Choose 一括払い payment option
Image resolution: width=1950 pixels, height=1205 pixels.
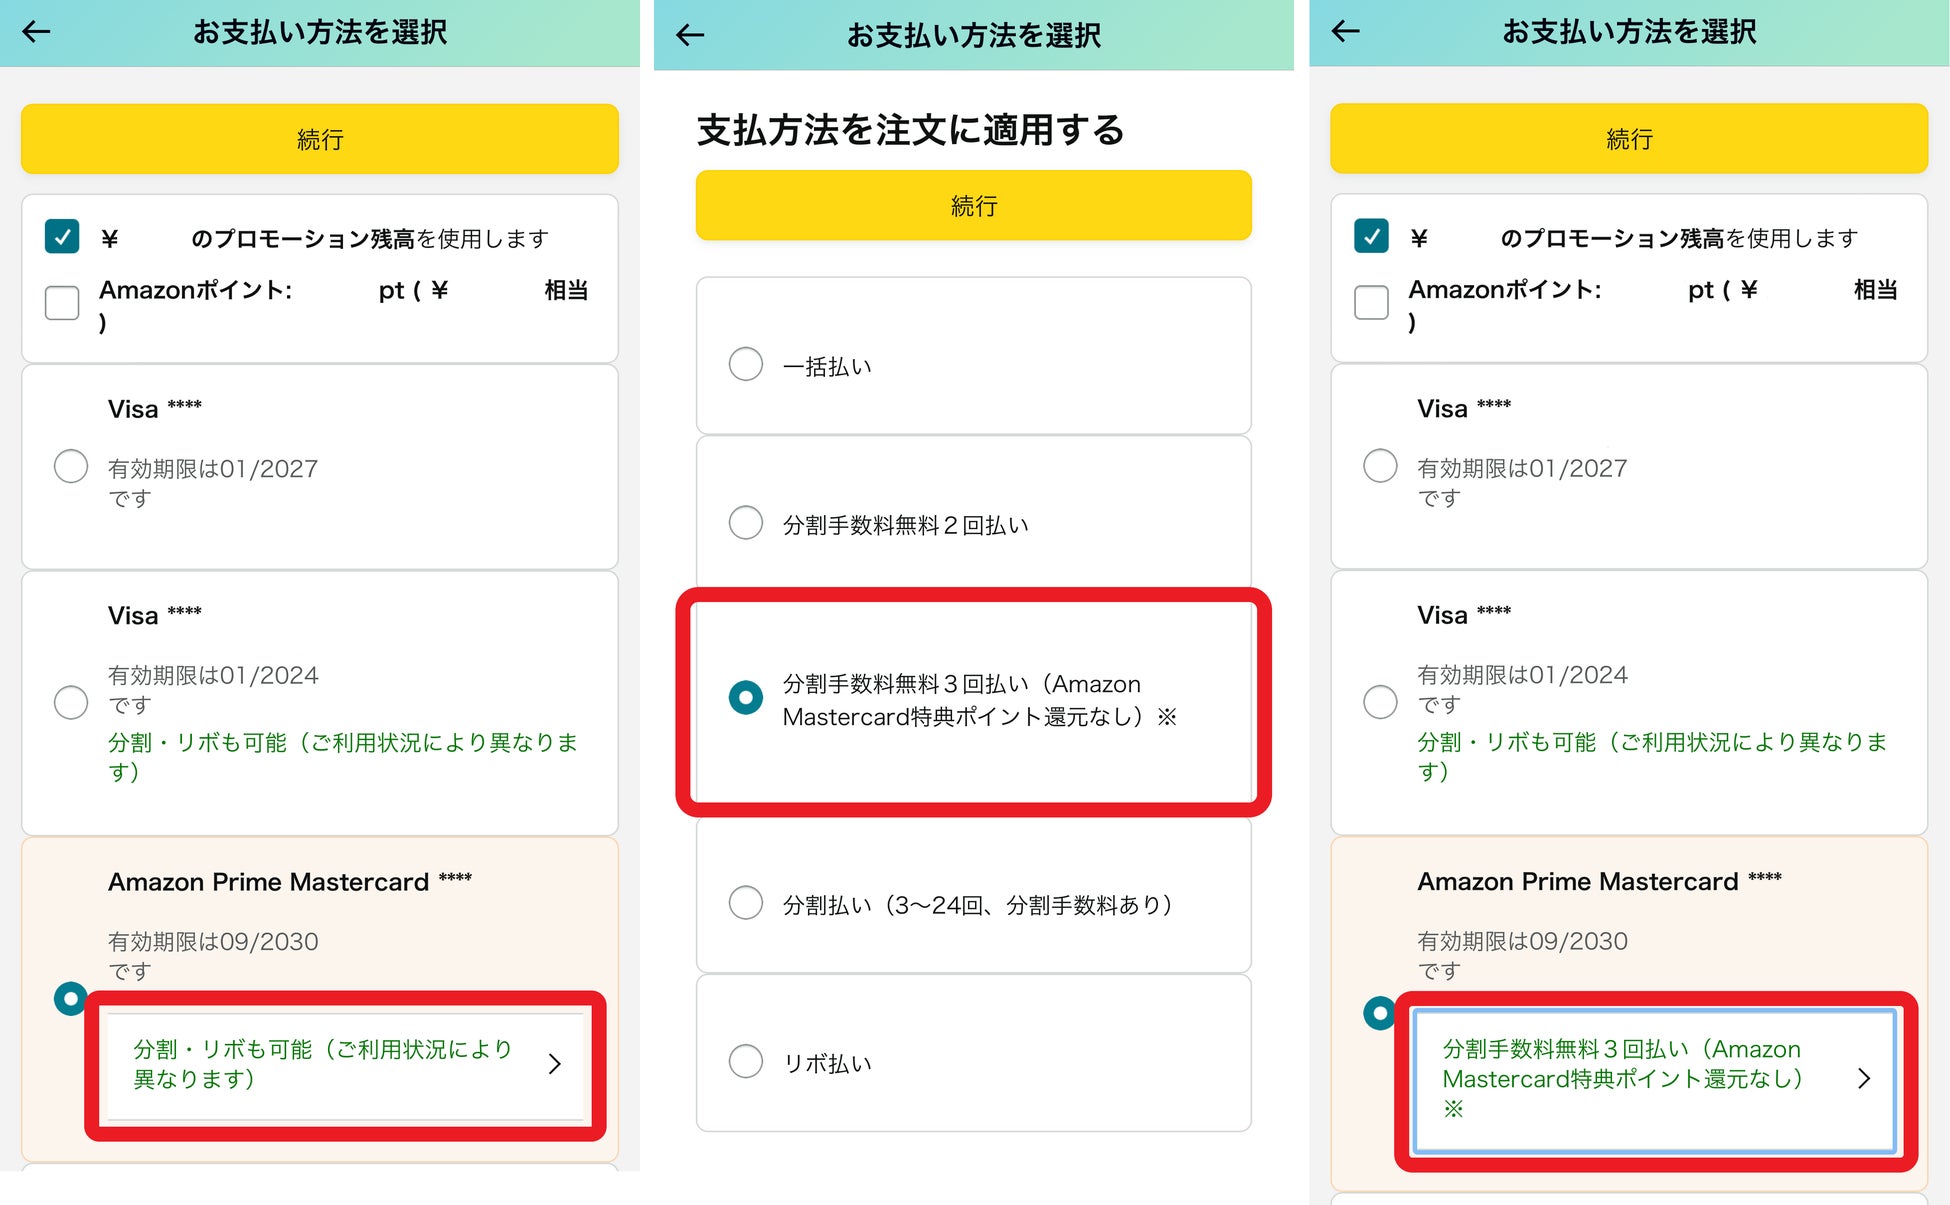point(746,364)
